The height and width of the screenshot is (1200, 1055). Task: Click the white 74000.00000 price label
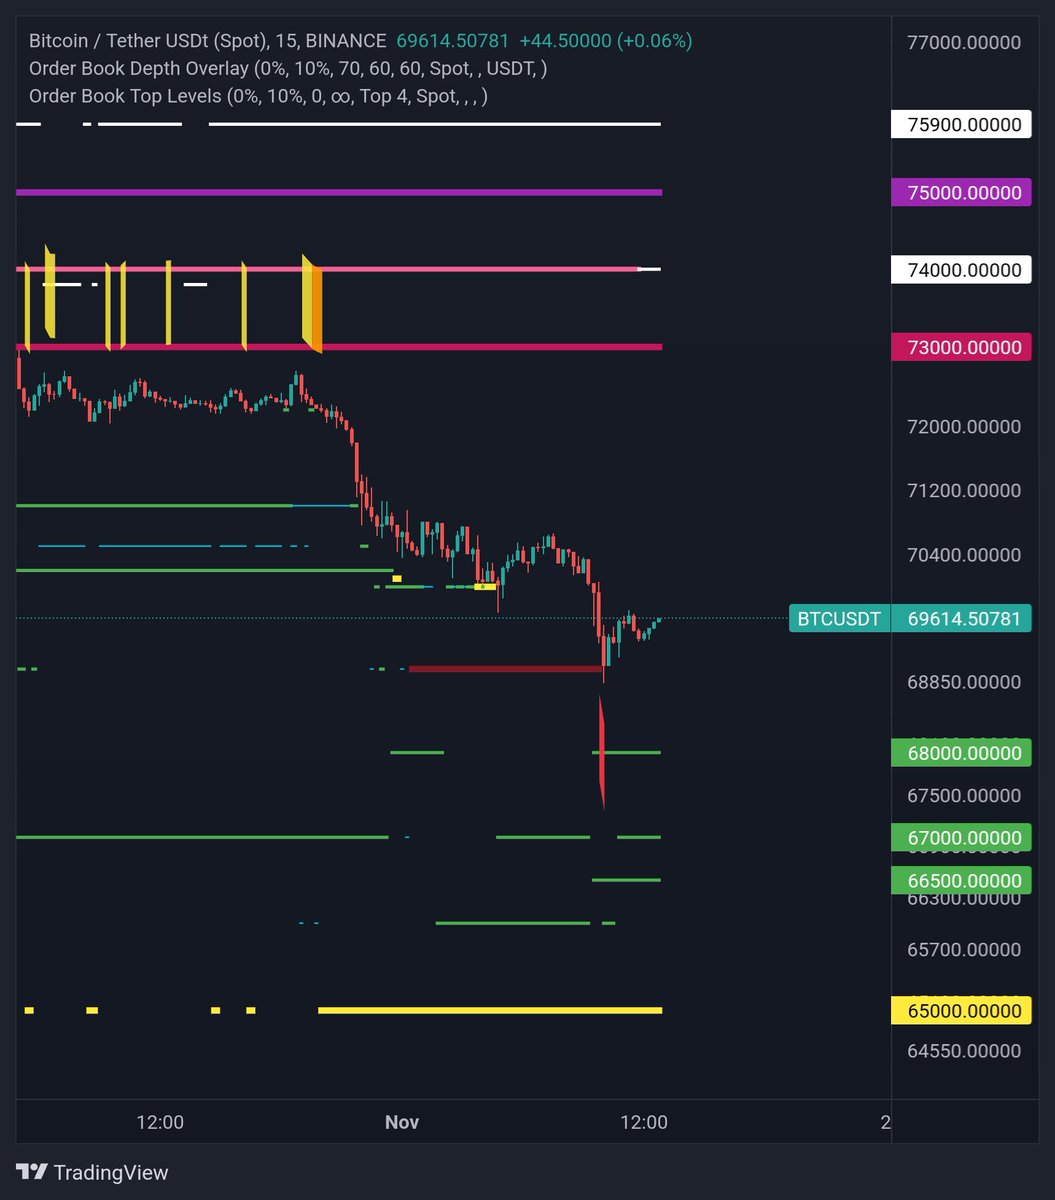(960, 270)
